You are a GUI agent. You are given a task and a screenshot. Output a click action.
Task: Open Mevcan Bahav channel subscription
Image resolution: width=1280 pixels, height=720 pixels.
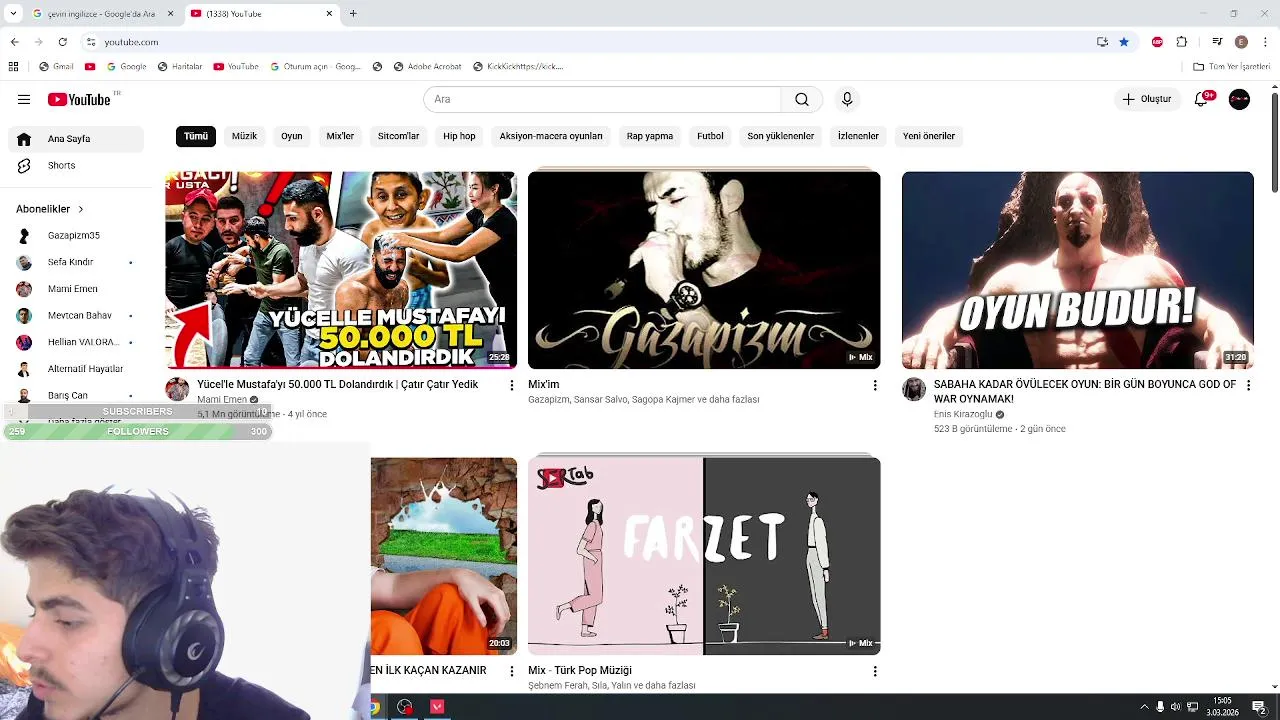76,315
